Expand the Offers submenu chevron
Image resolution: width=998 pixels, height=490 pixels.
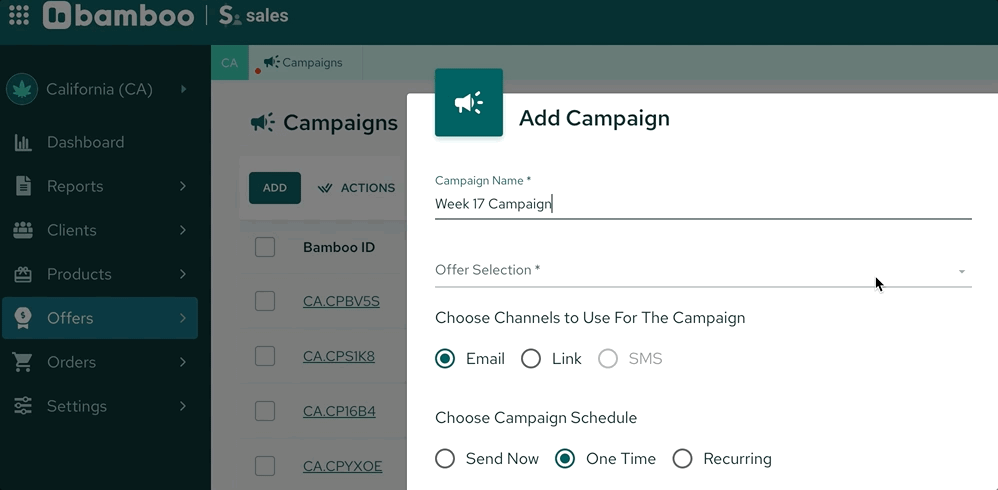[183, 318]
